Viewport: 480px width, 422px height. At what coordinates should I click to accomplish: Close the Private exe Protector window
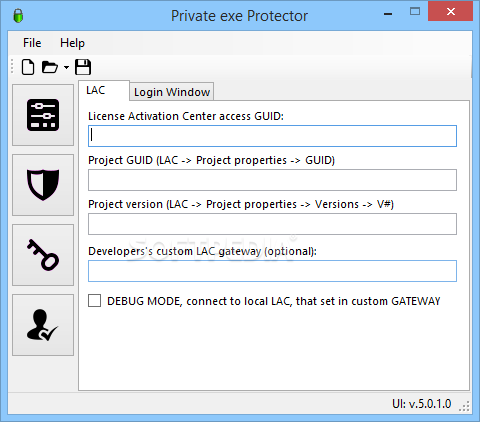[x=451, y=12]
